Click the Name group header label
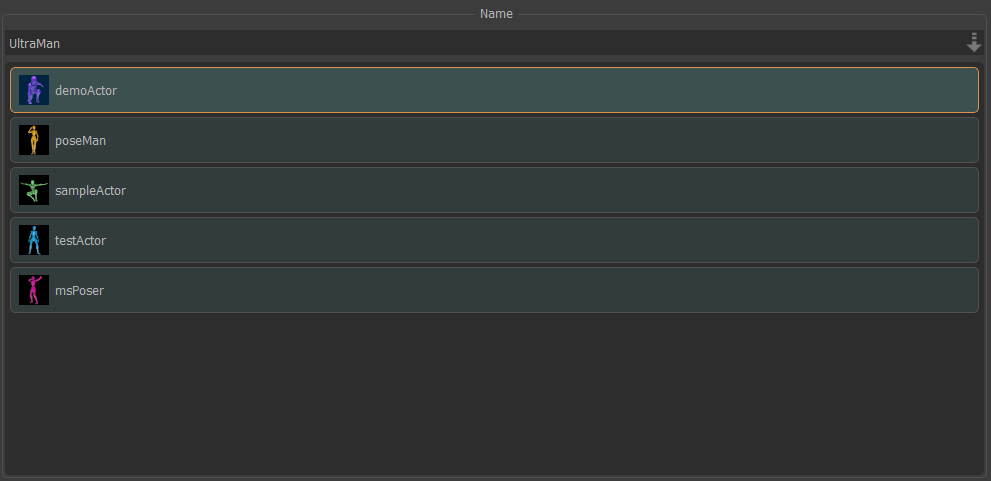Screen dimensions: 991x481 click(496, 14)
